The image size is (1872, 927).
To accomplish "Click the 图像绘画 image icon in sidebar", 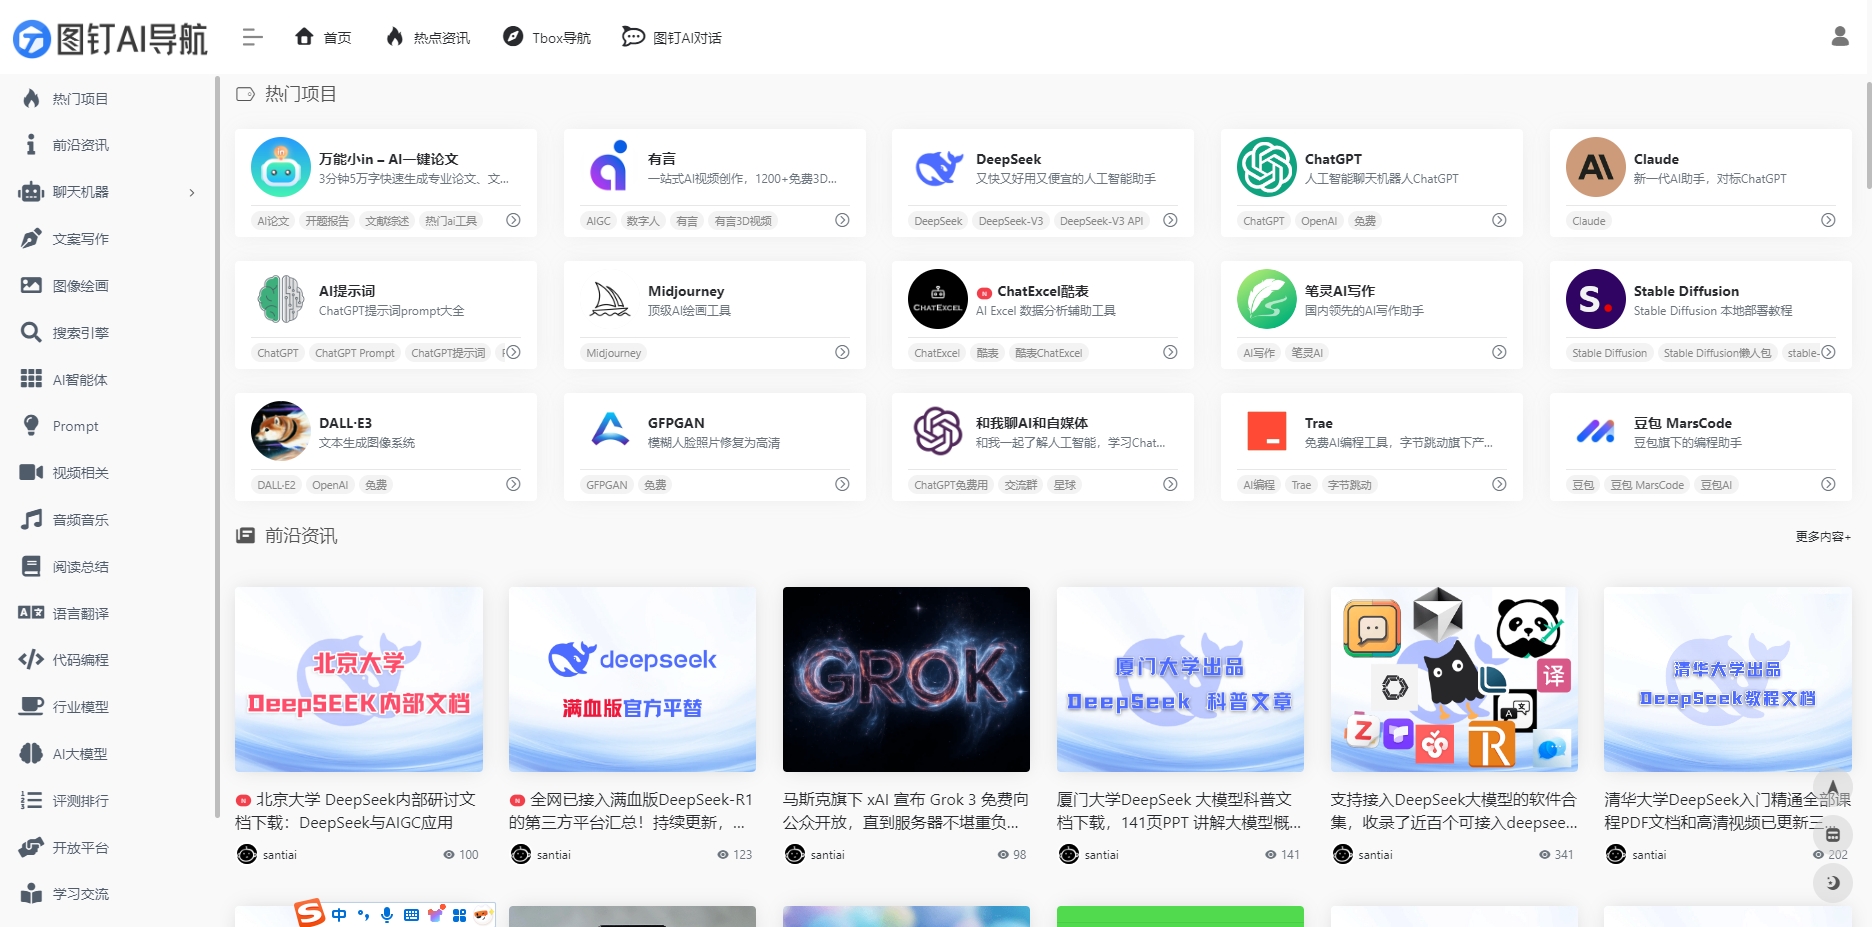I will [x=31, y=286].
